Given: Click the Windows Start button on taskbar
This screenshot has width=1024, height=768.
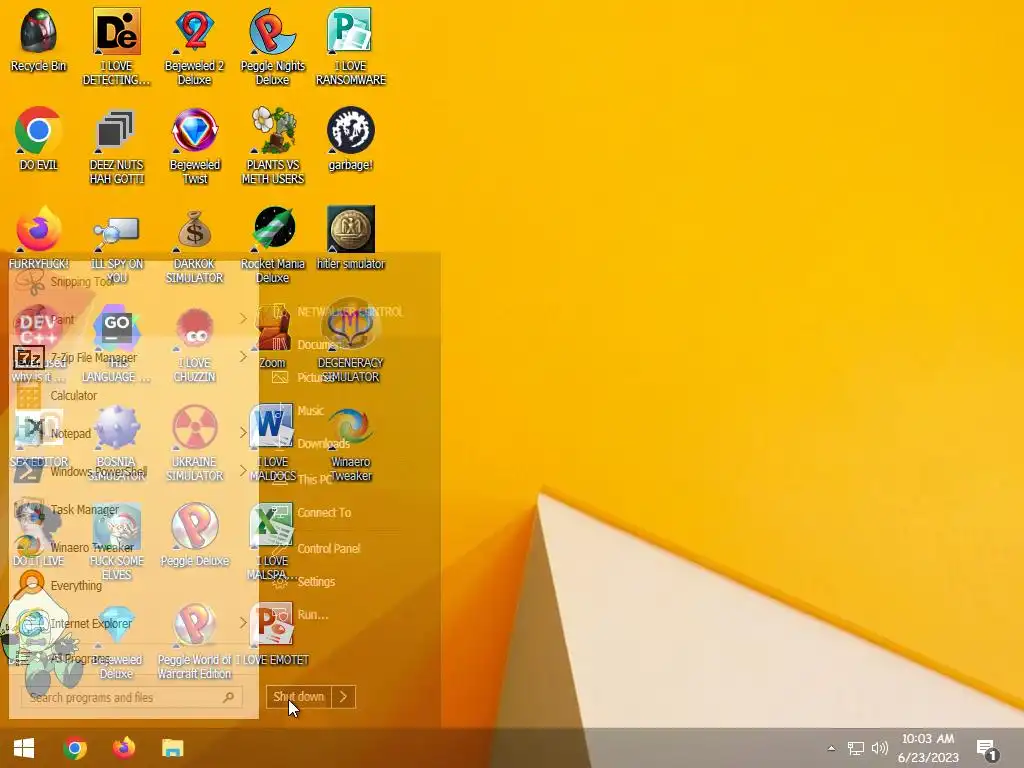Looking at the screenshot, I should click(24, 748).
